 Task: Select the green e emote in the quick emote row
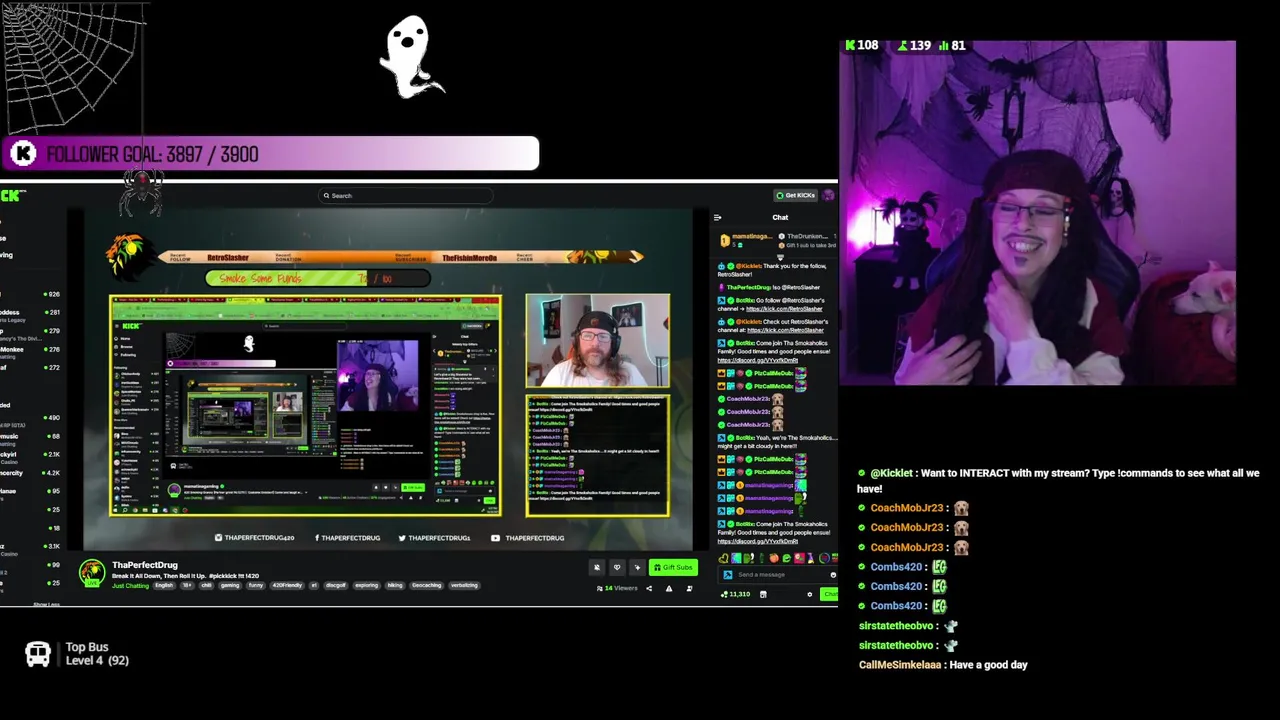click(787, 558)
